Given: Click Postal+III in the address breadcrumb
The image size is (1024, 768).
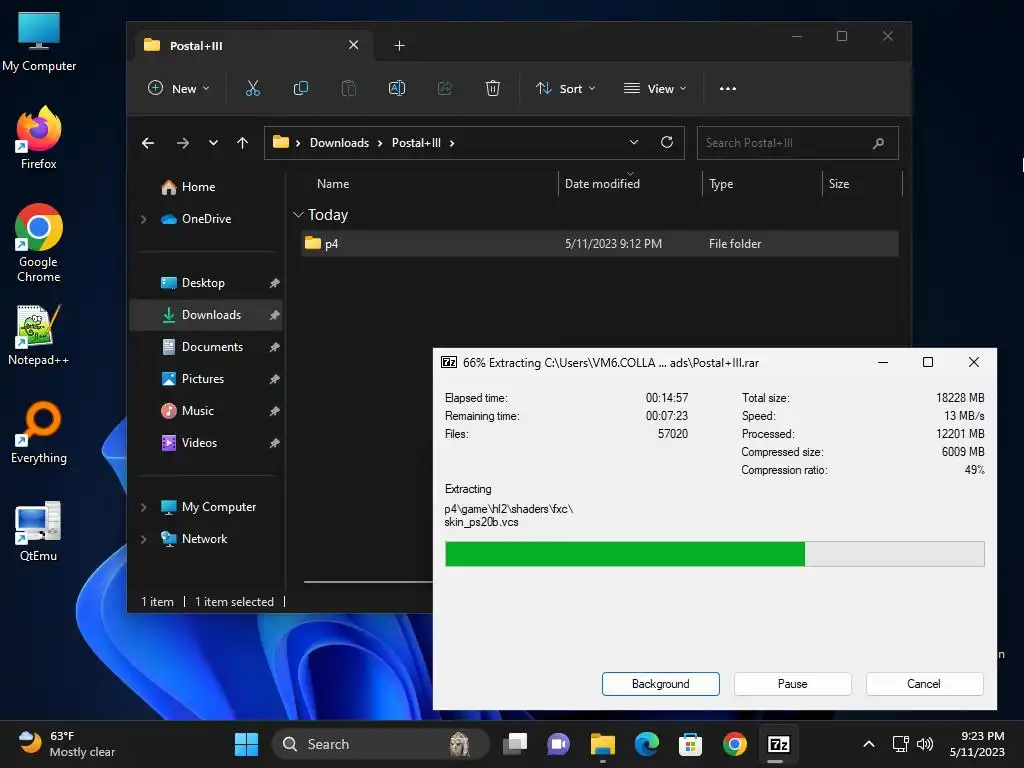Looking at the screenshot, I should 416,143.
